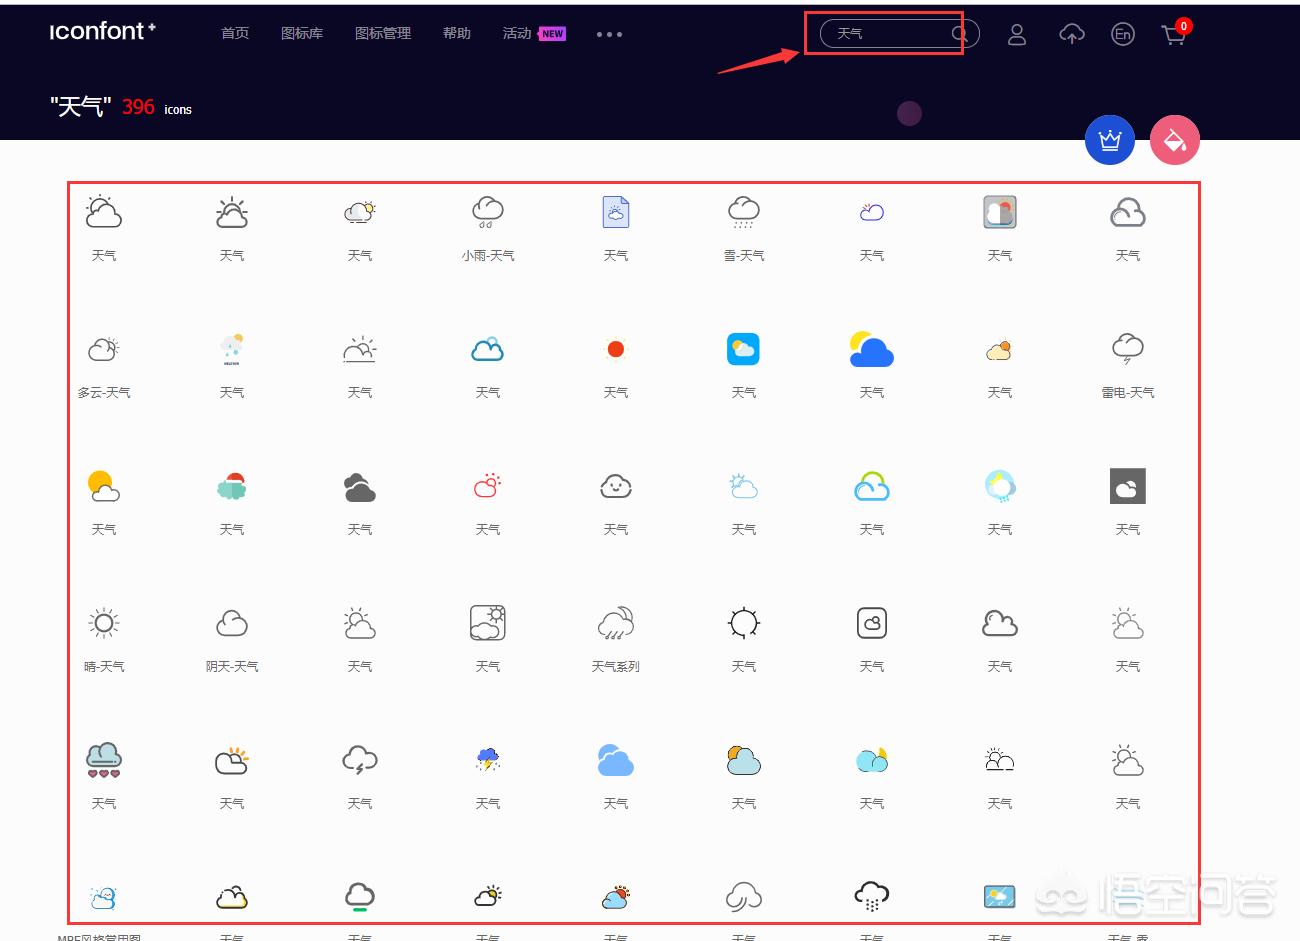Click the 多云-天气 label text
This screenshot has height=941, width=1300.
(x=104, y=393)
